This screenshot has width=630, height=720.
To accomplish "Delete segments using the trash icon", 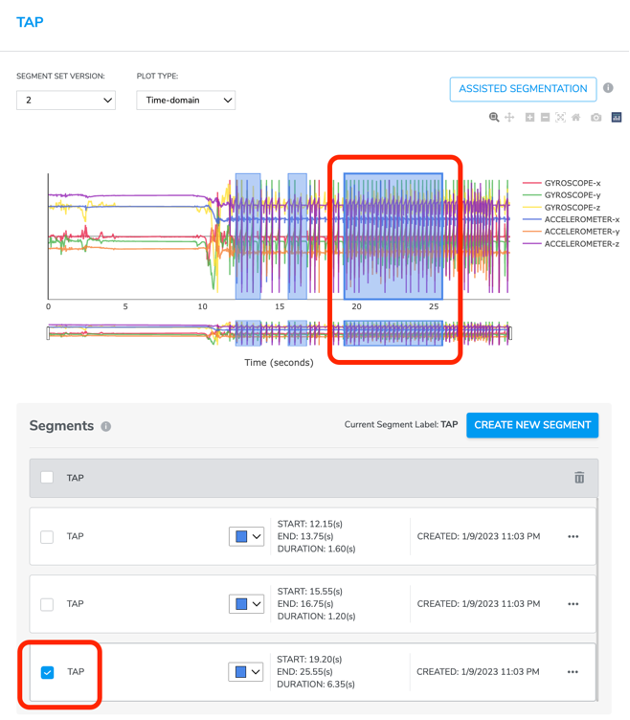I will (x=579, y=478).
